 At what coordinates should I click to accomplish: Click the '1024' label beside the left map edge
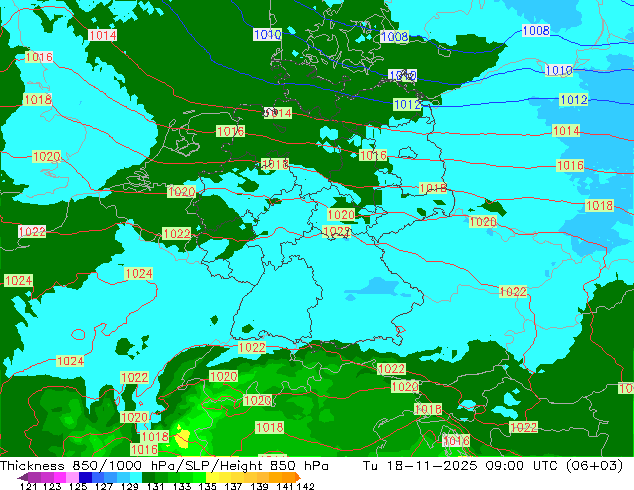point(18,280)
